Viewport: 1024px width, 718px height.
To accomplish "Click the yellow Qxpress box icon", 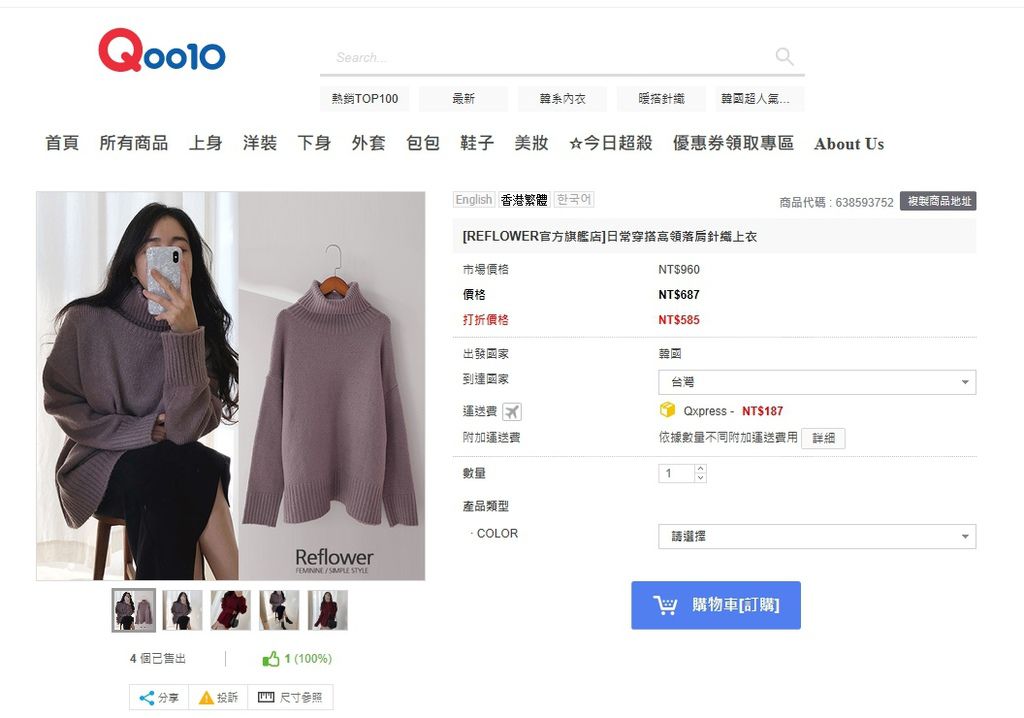I will tap(667, 410).
